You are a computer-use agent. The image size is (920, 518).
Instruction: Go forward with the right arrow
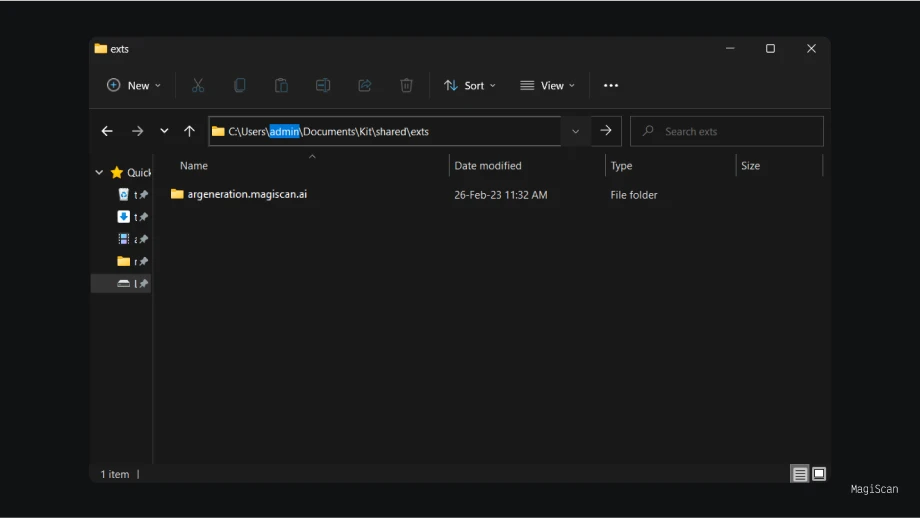[x=137, y=131]
